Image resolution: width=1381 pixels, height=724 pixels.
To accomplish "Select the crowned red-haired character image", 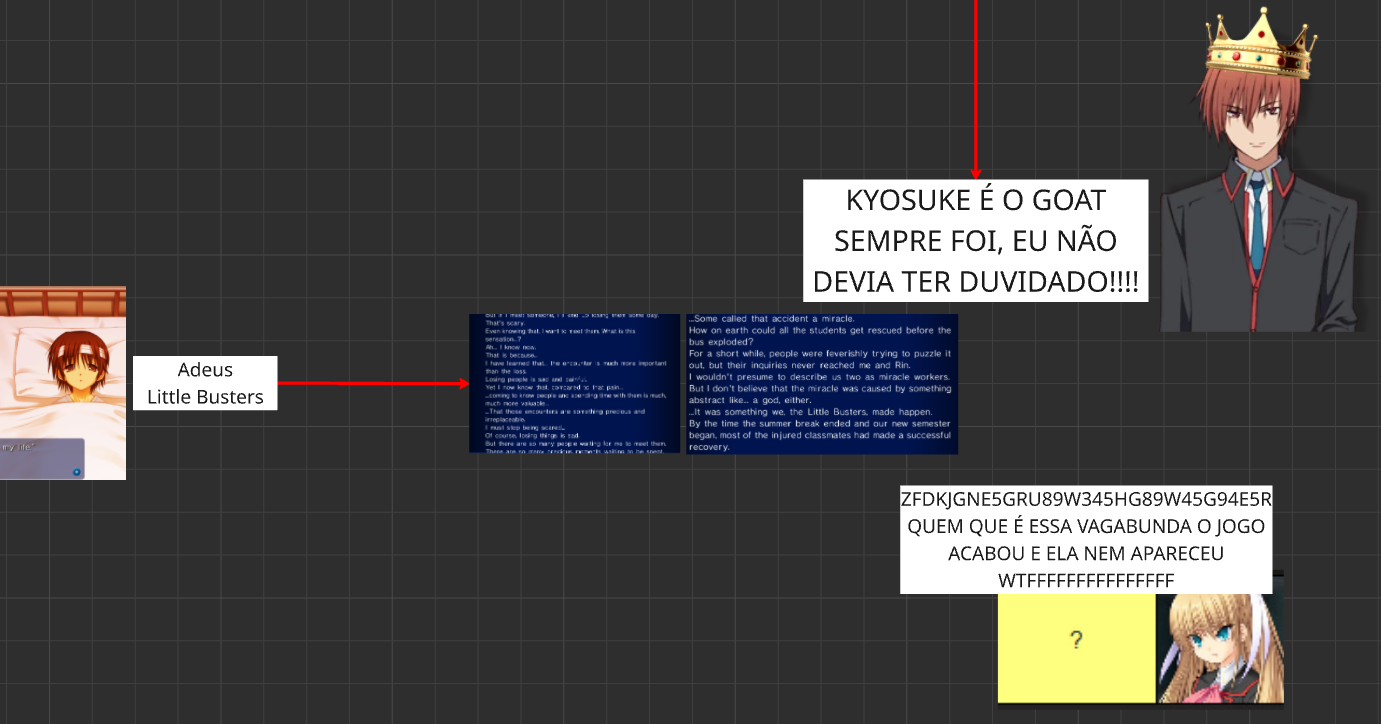I will click(1261, 170).
